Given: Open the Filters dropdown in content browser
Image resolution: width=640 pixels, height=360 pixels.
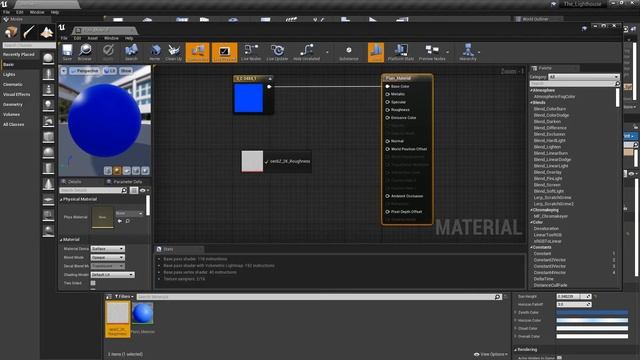Looking at the screenshot, I should click(x=124, y=297).
